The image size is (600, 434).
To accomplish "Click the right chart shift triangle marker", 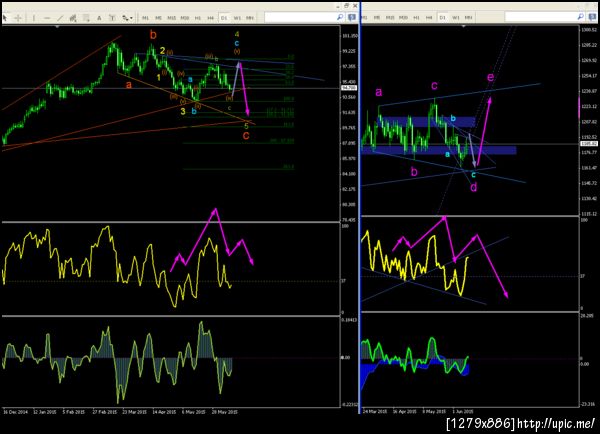I will pyautogui.click(x=464, y=27).
